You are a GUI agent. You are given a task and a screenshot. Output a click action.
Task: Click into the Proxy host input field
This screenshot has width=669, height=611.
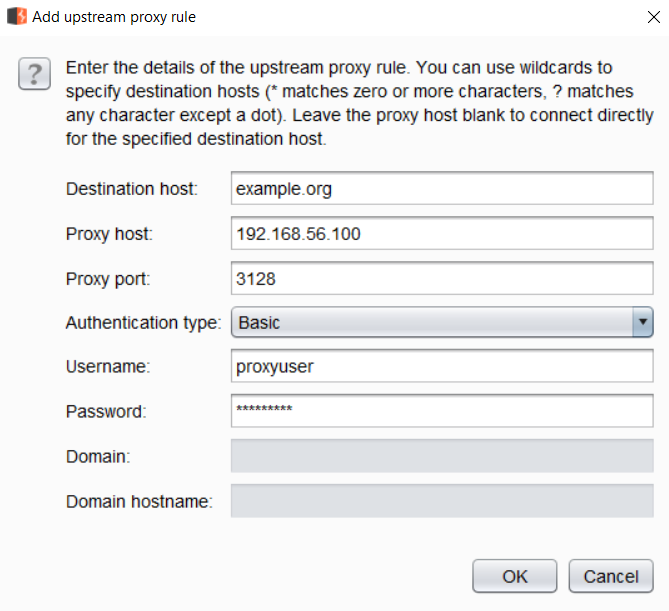point(441,234)
